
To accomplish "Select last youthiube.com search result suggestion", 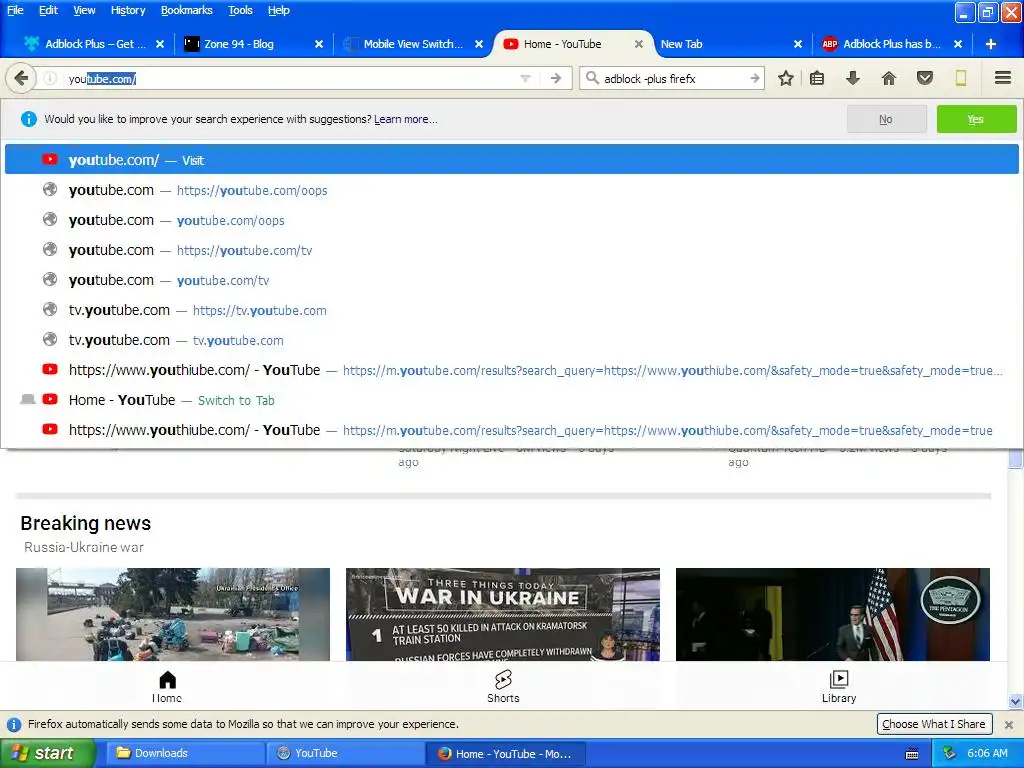I will coord(511,430).
